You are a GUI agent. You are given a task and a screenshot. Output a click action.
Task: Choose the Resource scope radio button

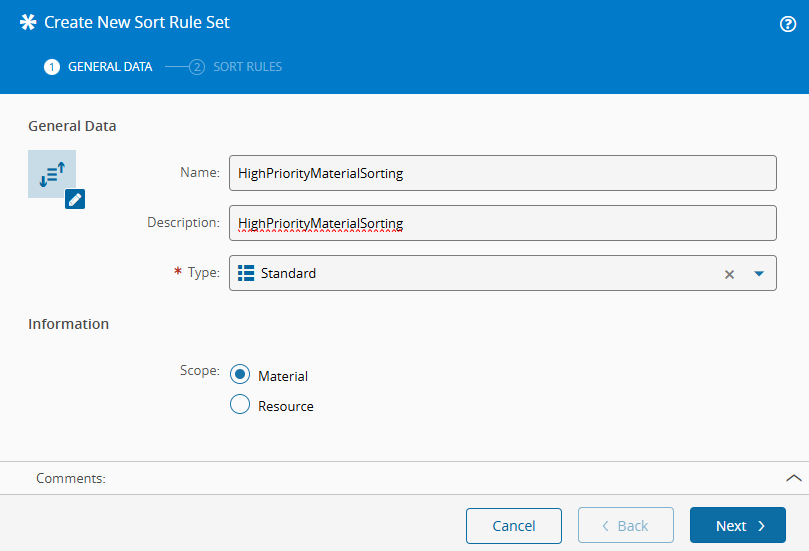click(240, 405)
